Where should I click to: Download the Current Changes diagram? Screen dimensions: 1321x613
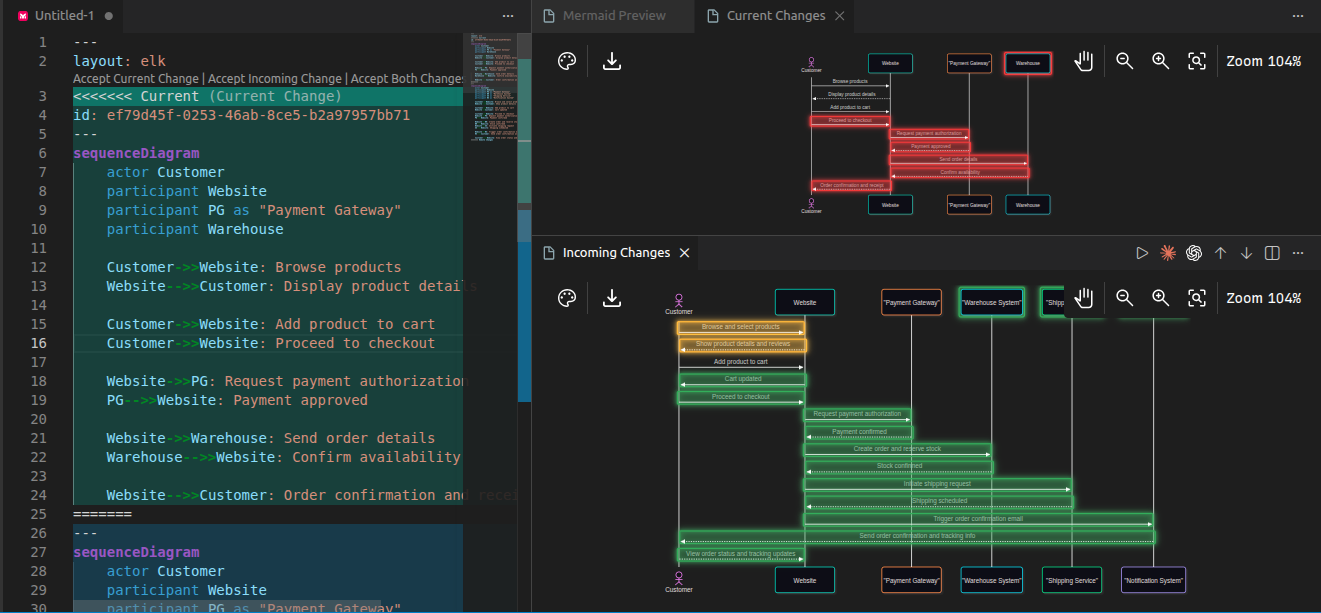click(611, 61)
